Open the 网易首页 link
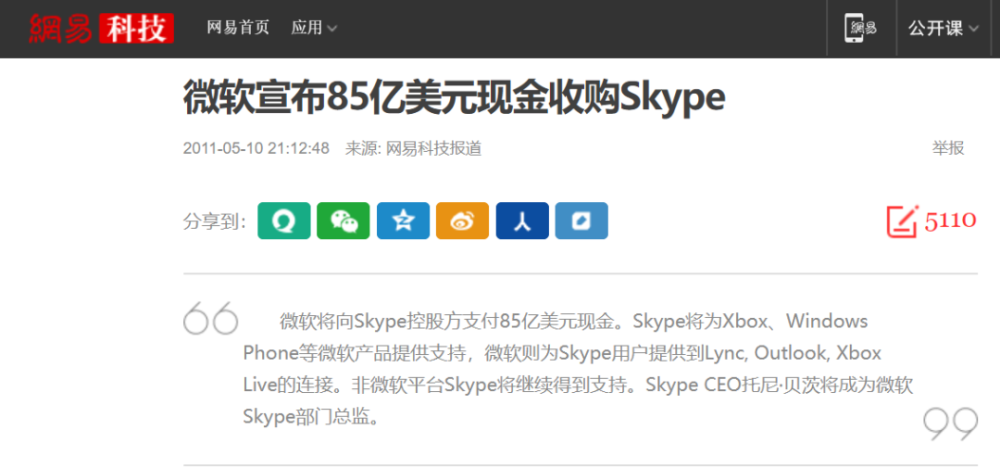The height and width of the screenshot is (468, 1000). tap(238, 28)
